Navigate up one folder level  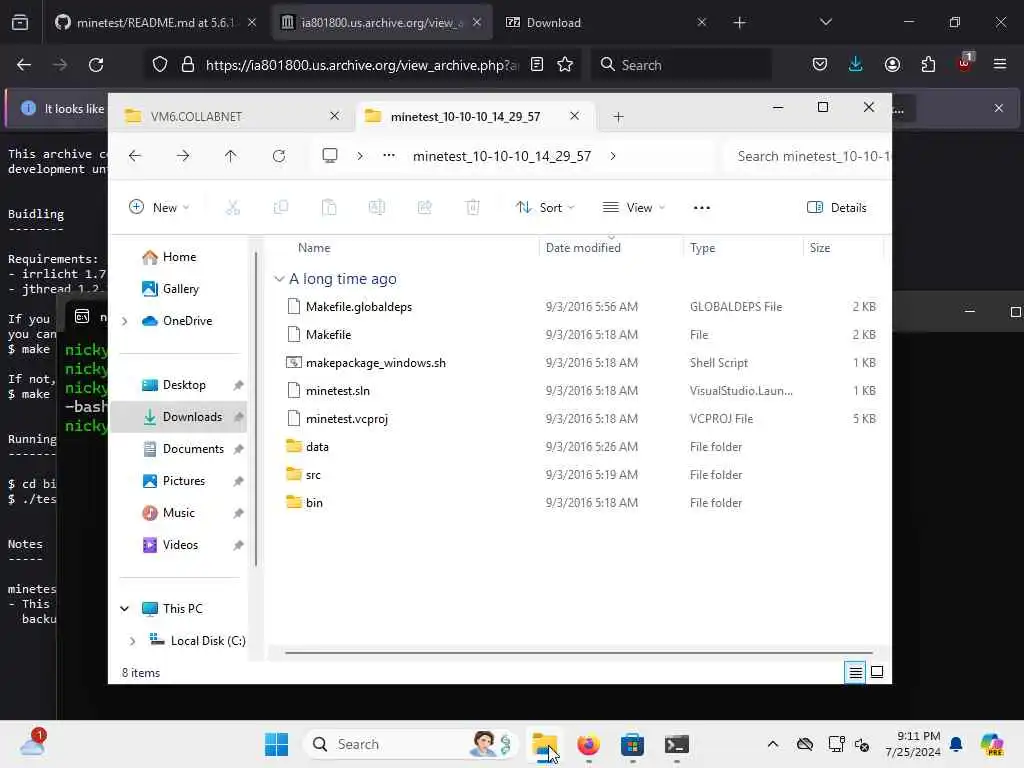coord(231,156)
